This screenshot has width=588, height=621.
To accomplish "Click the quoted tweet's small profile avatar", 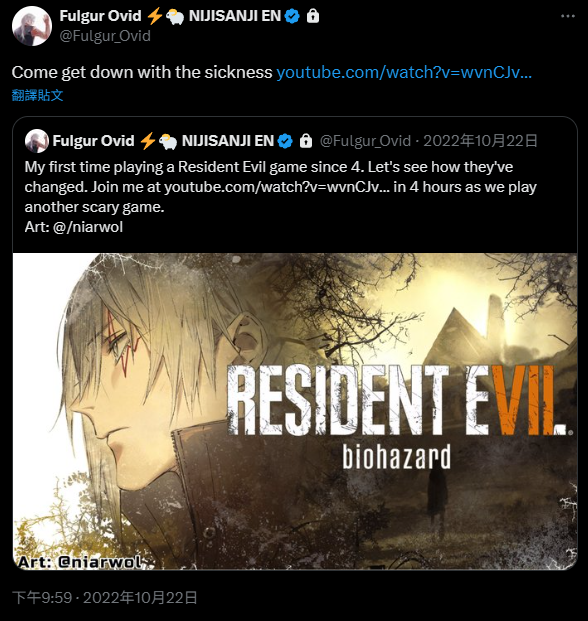I will 36,141.
